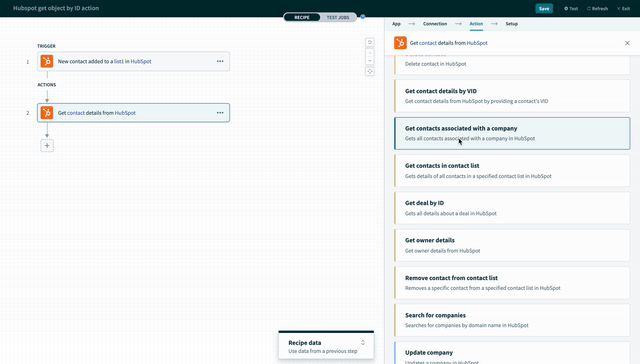Expand the Recipe data panel
640x364 pixels.
coord(363,343)
